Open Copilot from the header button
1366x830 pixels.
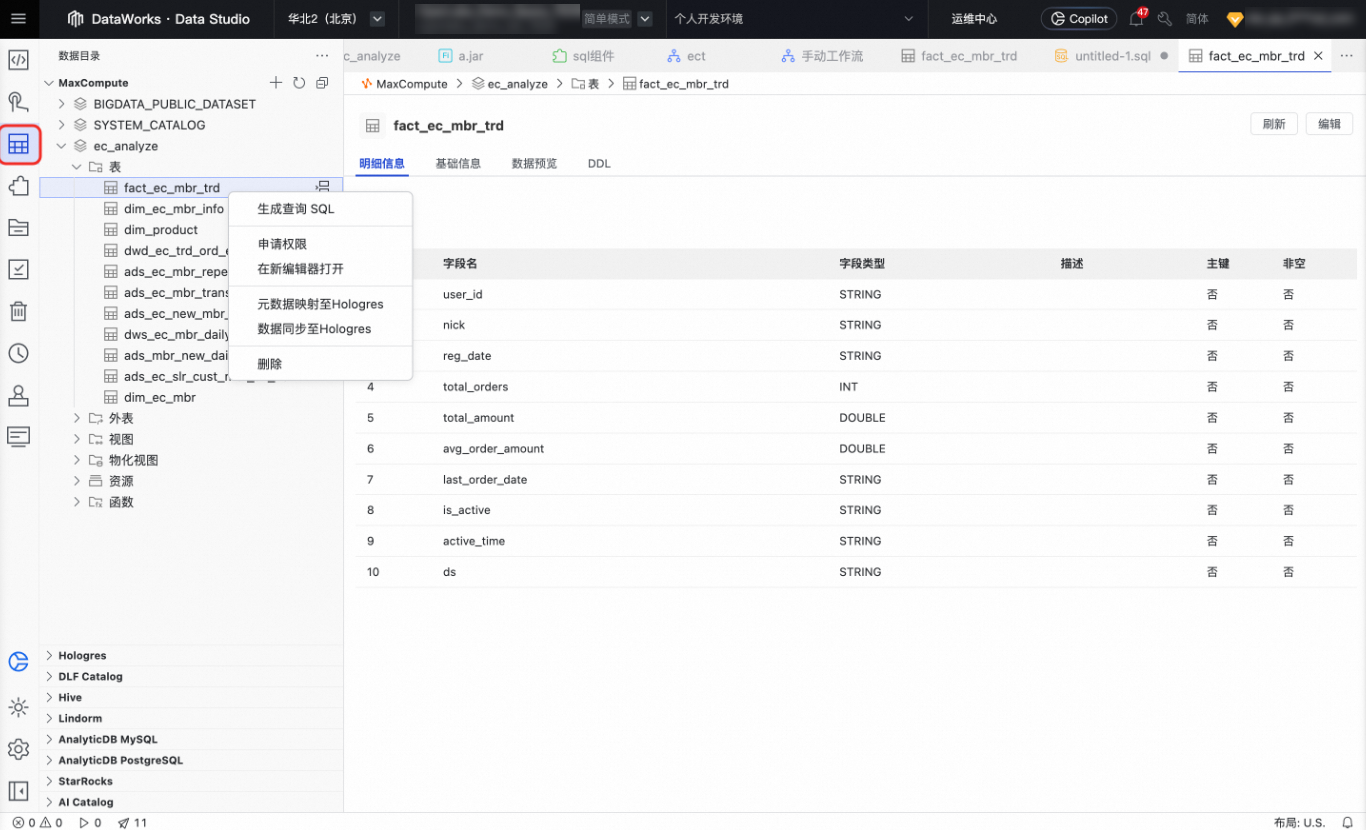(x=1079, y=19)
